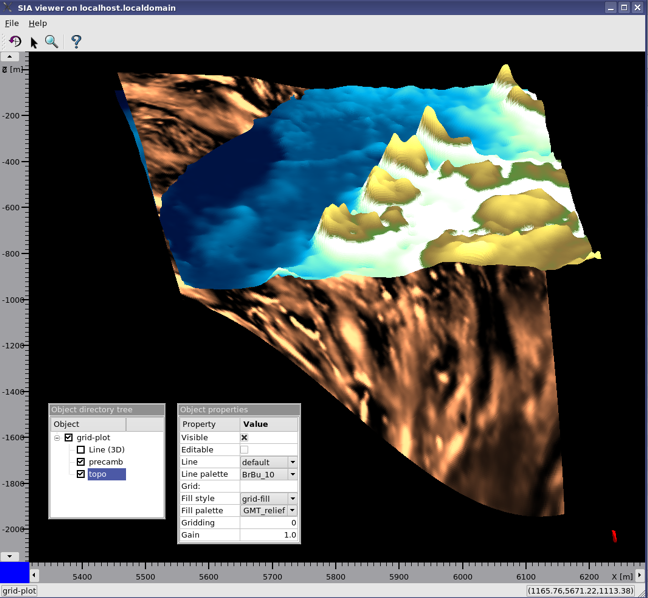Viewport: 648px width, 598px height.
Task: Select the arrow pointer tool
Action: 33,42
